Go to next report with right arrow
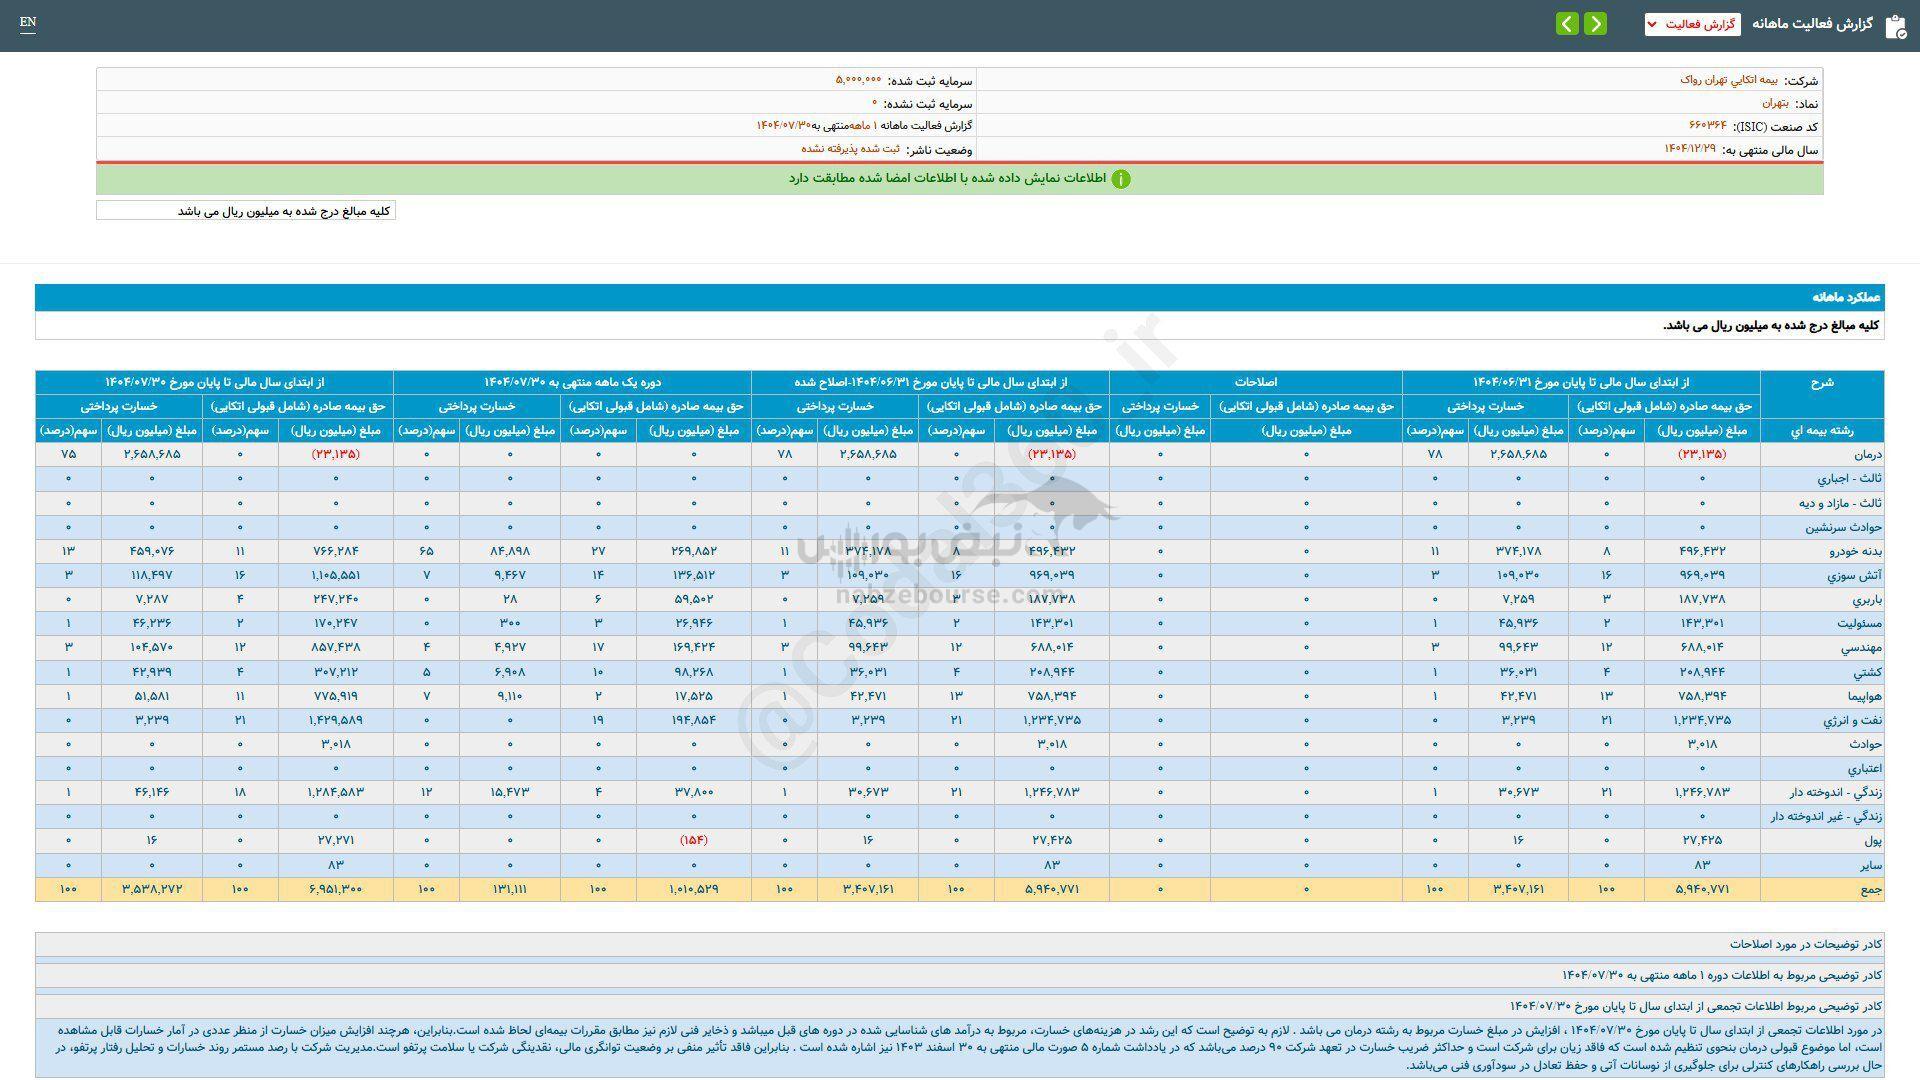1920x1080 pixels. point(1596,24)
